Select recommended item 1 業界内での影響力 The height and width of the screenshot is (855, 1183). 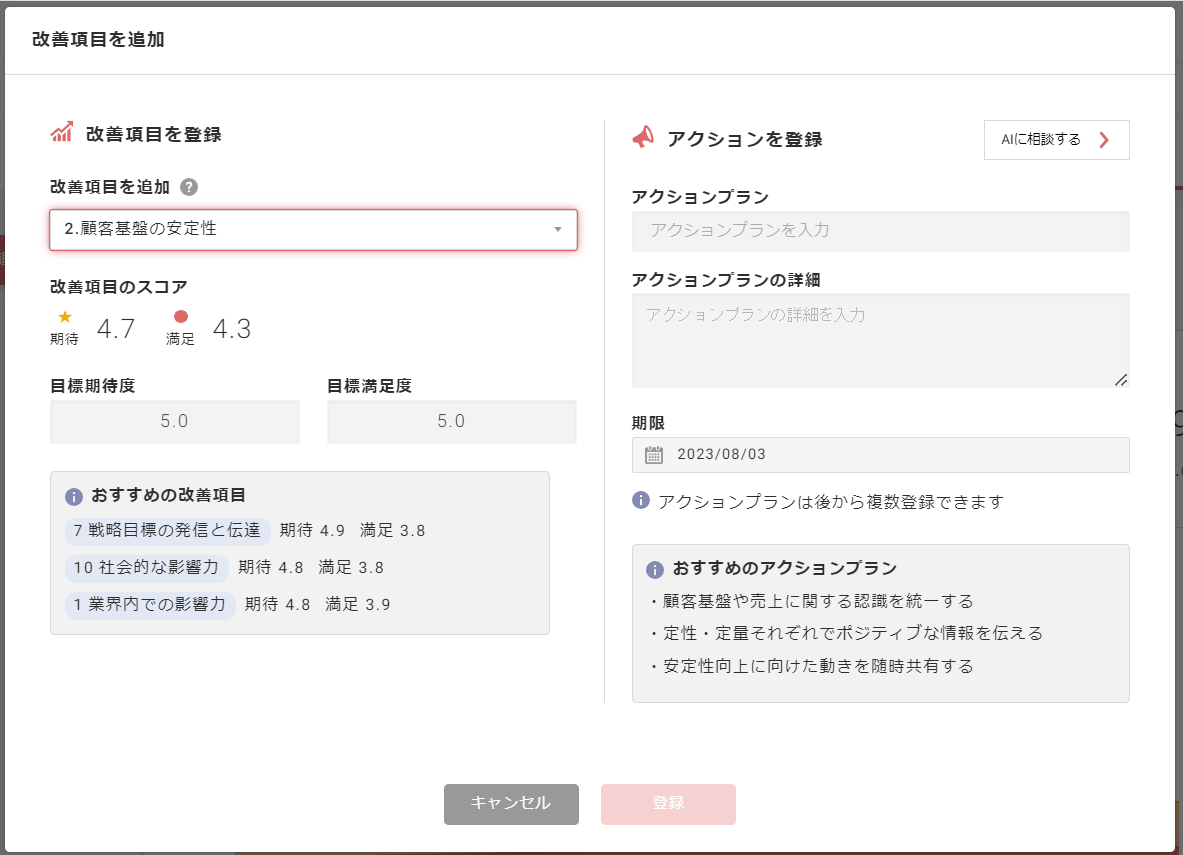click(150, 605)
